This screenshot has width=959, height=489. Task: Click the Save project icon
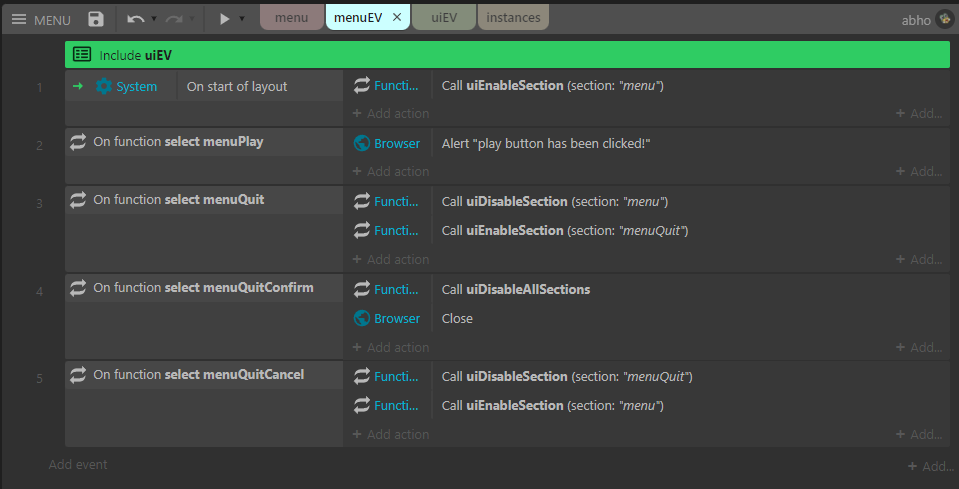(96, 19)
